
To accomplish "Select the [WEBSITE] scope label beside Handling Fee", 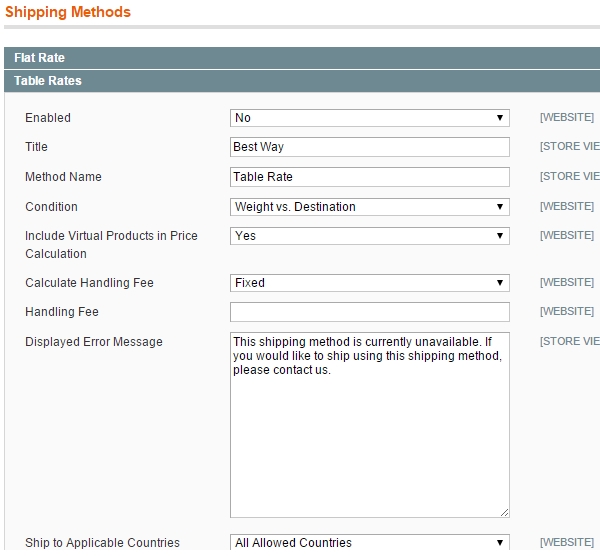I will point(567,311).
